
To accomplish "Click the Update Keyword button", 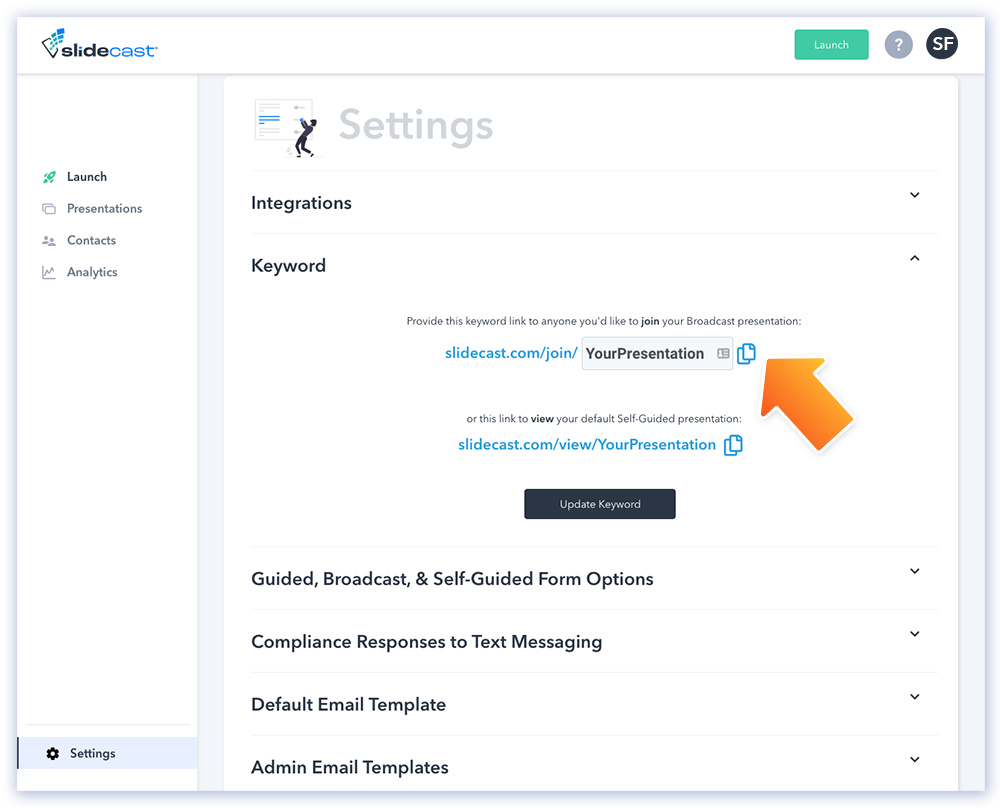I will pos(599,504).
